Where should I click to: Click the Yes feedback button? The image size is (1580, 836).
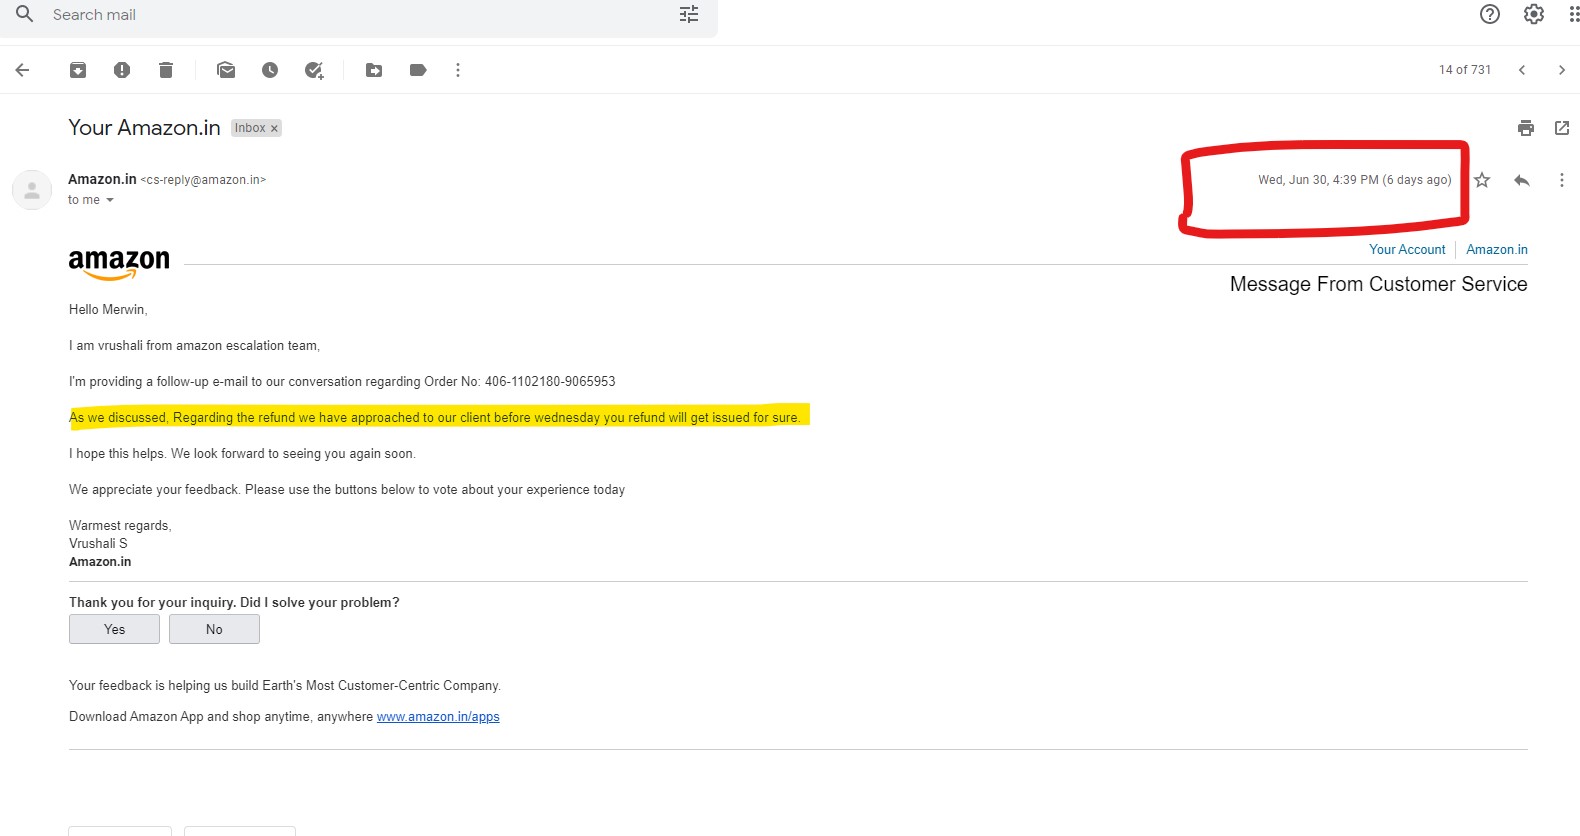pos(114,629)
